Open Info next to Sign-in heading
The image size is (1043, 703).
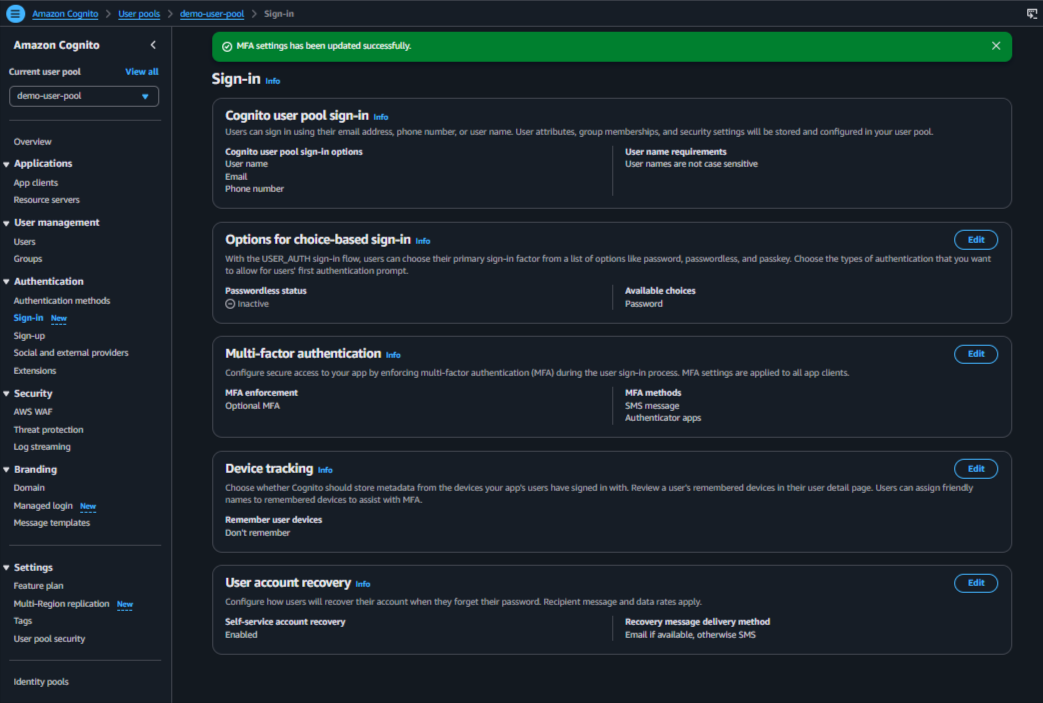tap(273, 81)
